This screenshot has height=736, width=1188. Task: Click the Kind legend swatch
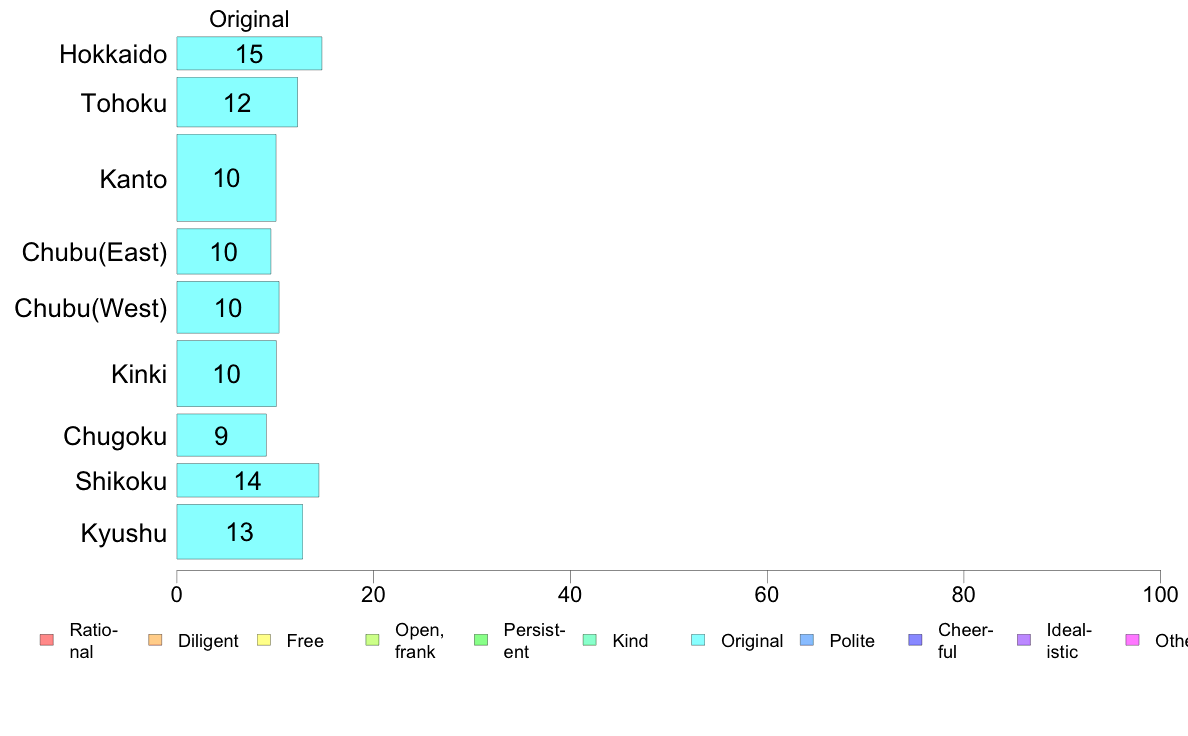589,640
